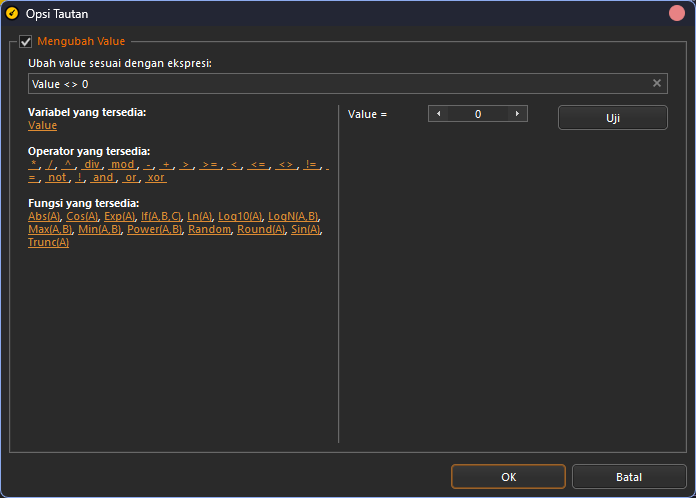Image resolution: width=696 pixels, height=498 pixels.
Task: Close the Opsi Tautan dialog
Action: coord(677,14)
